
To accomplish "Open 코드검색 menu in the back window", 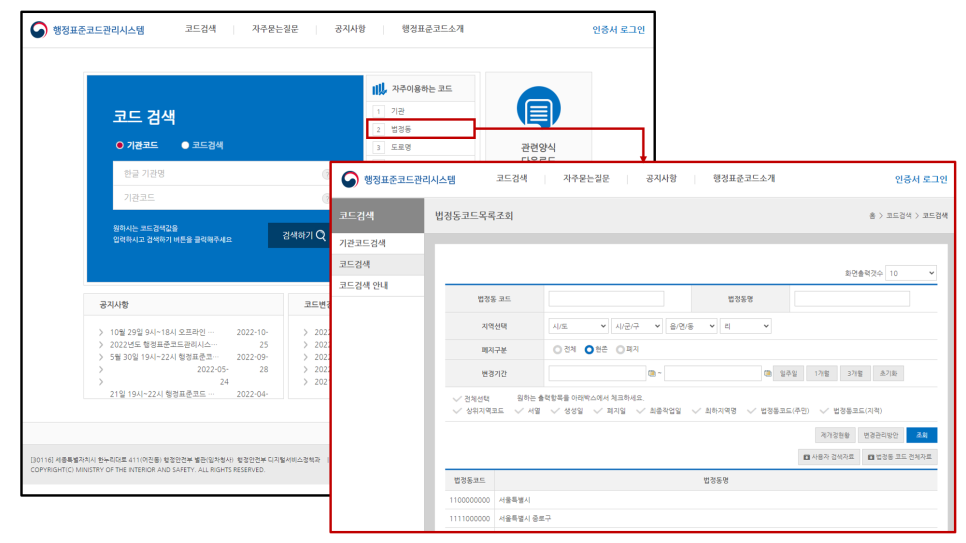I will (200, 29).
